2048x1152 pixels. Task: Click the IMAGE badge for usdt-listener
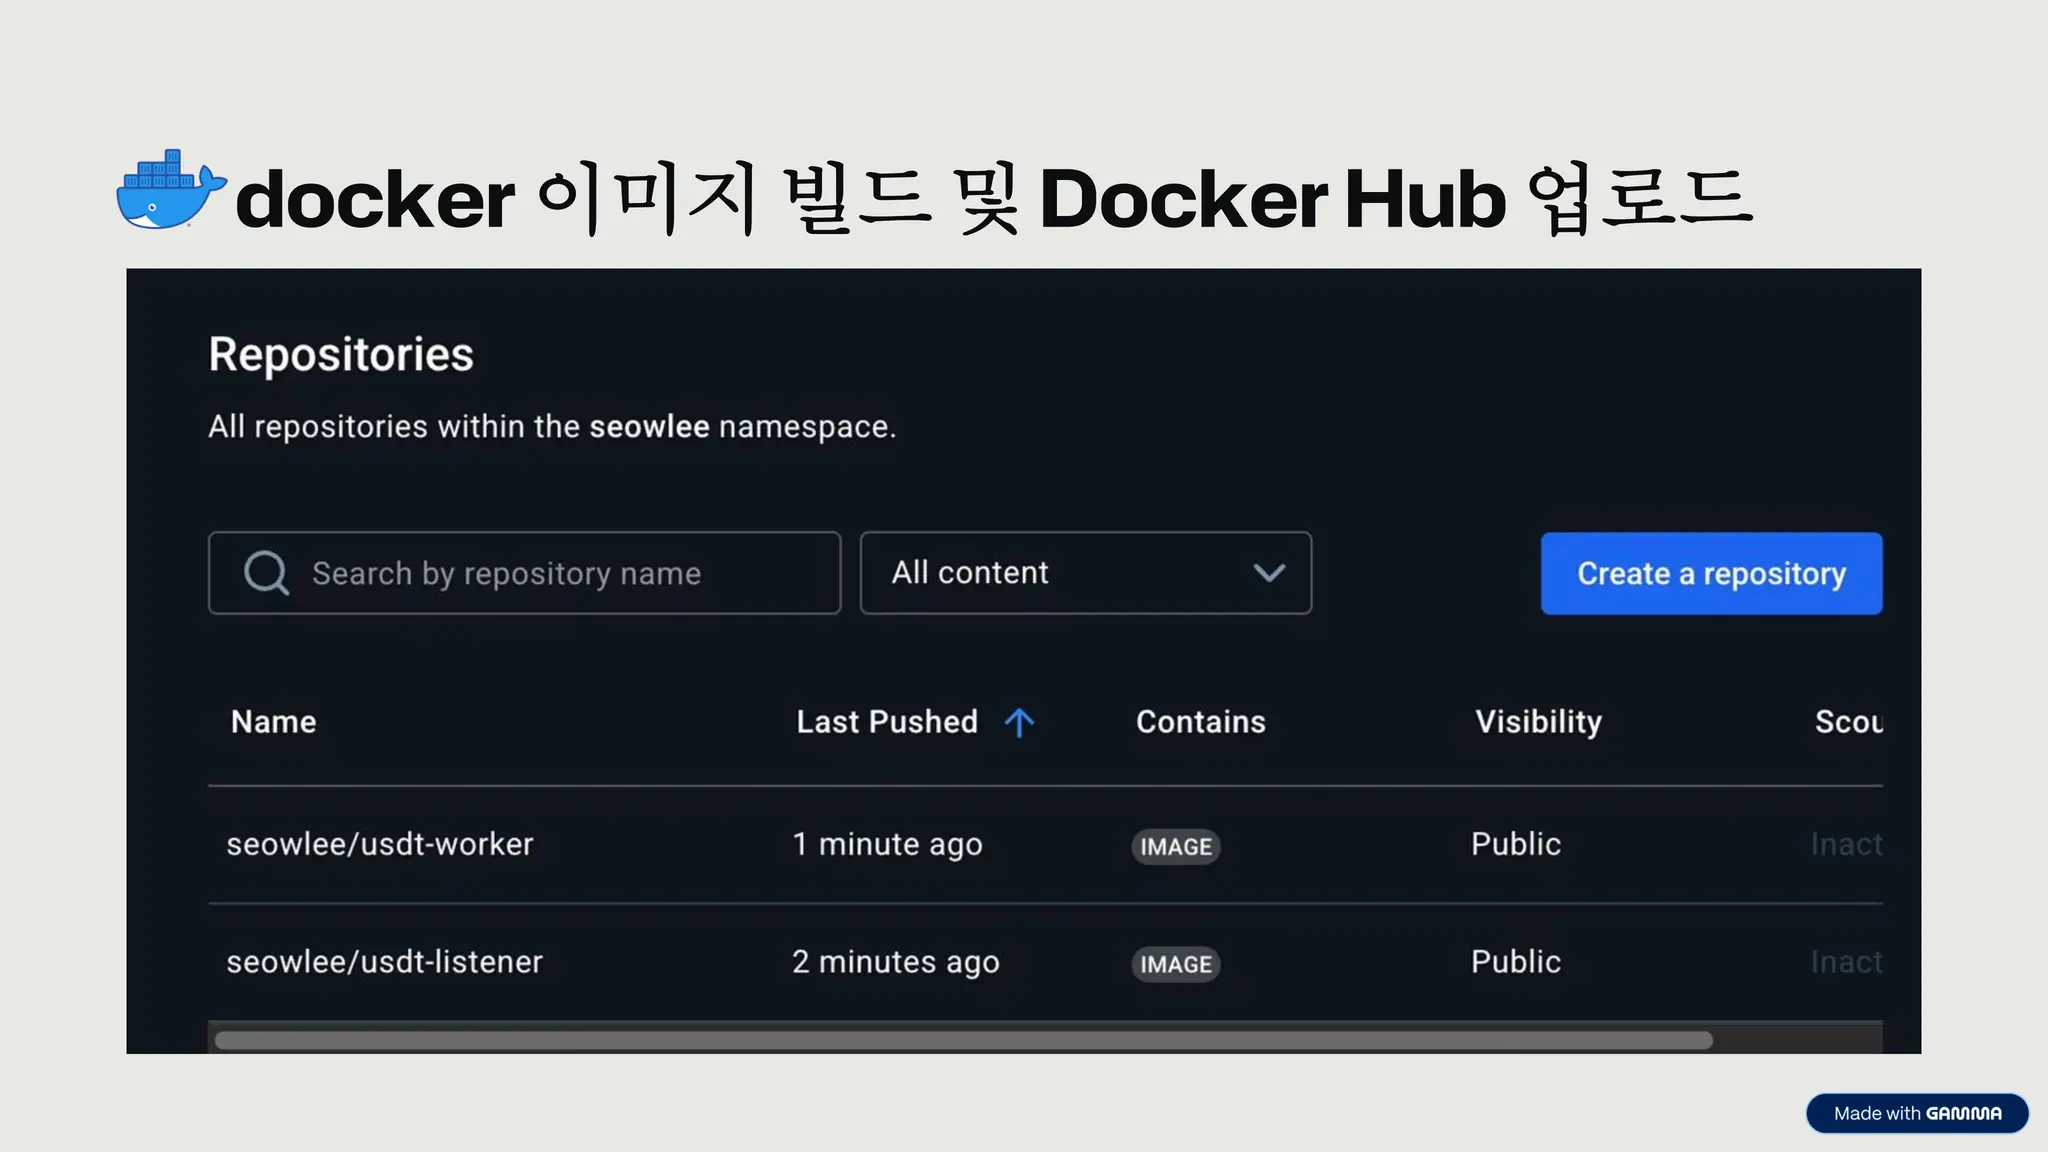1176,964
